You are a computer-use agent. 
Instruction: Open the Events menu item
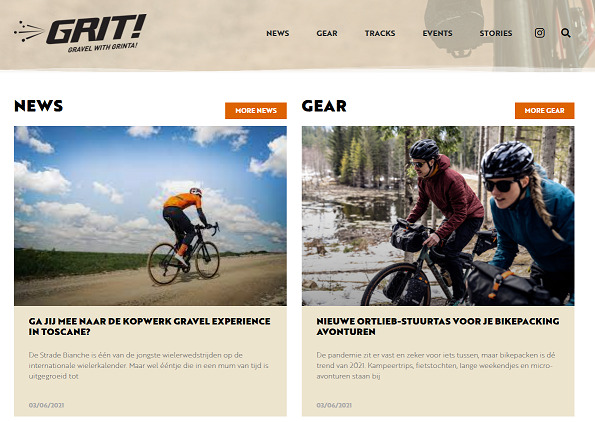coord(437,33)
